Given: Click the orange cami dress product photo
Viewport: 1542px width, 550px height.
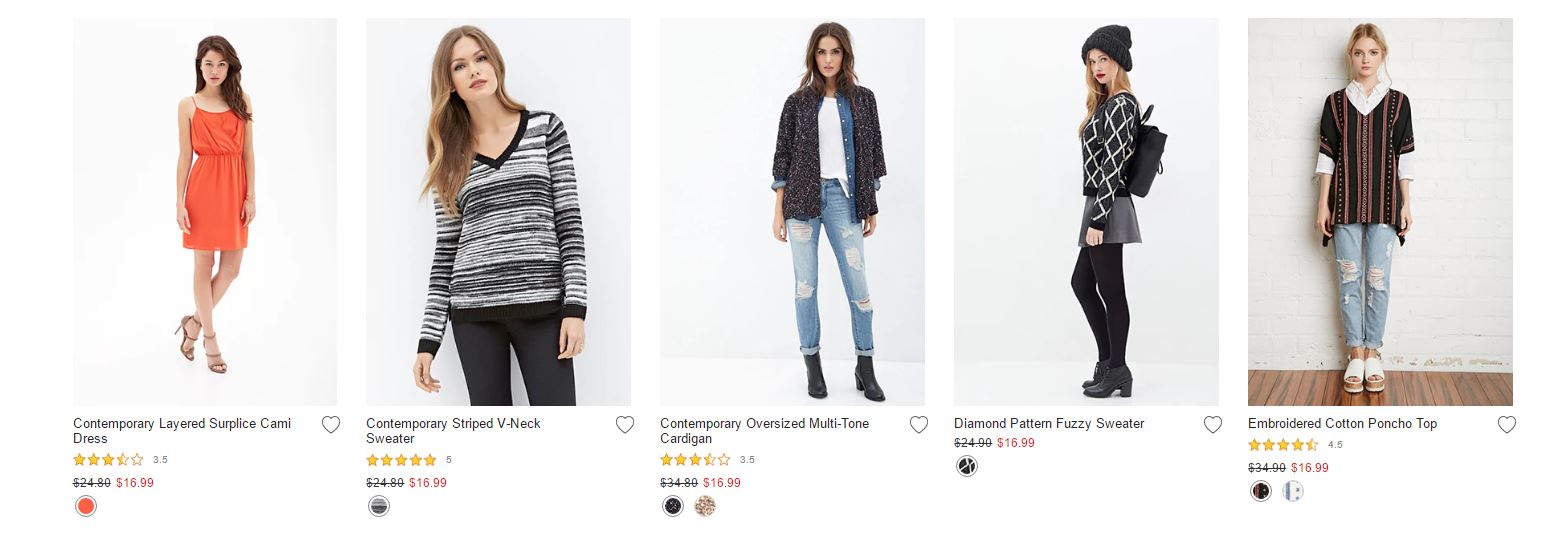Looking at the screenshot, I should [x=205, y=211].
